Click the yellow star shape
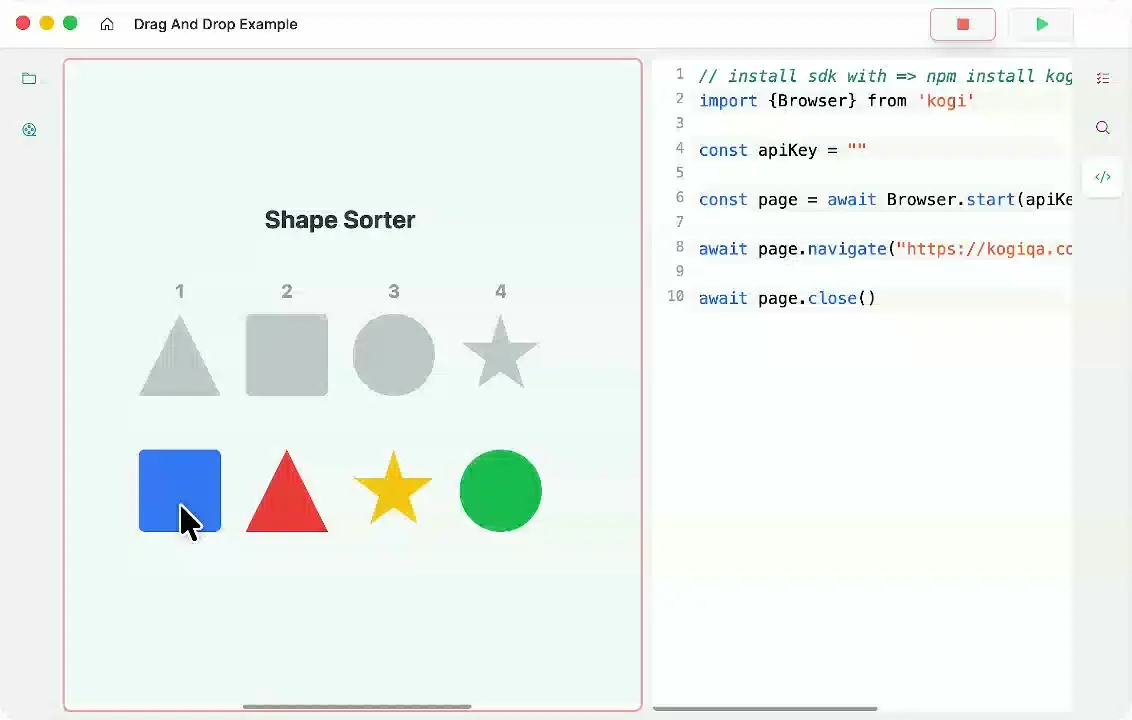1132x720 pixels. coord(393,489)
